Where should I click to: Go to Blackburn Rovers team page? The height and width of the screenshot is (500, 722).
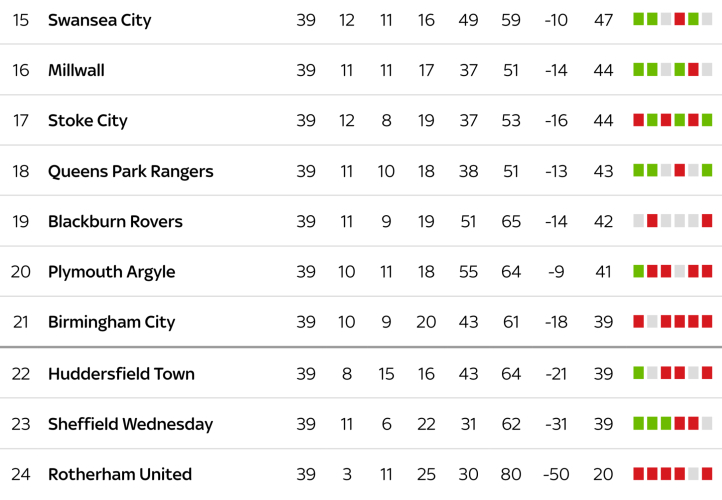115,221
